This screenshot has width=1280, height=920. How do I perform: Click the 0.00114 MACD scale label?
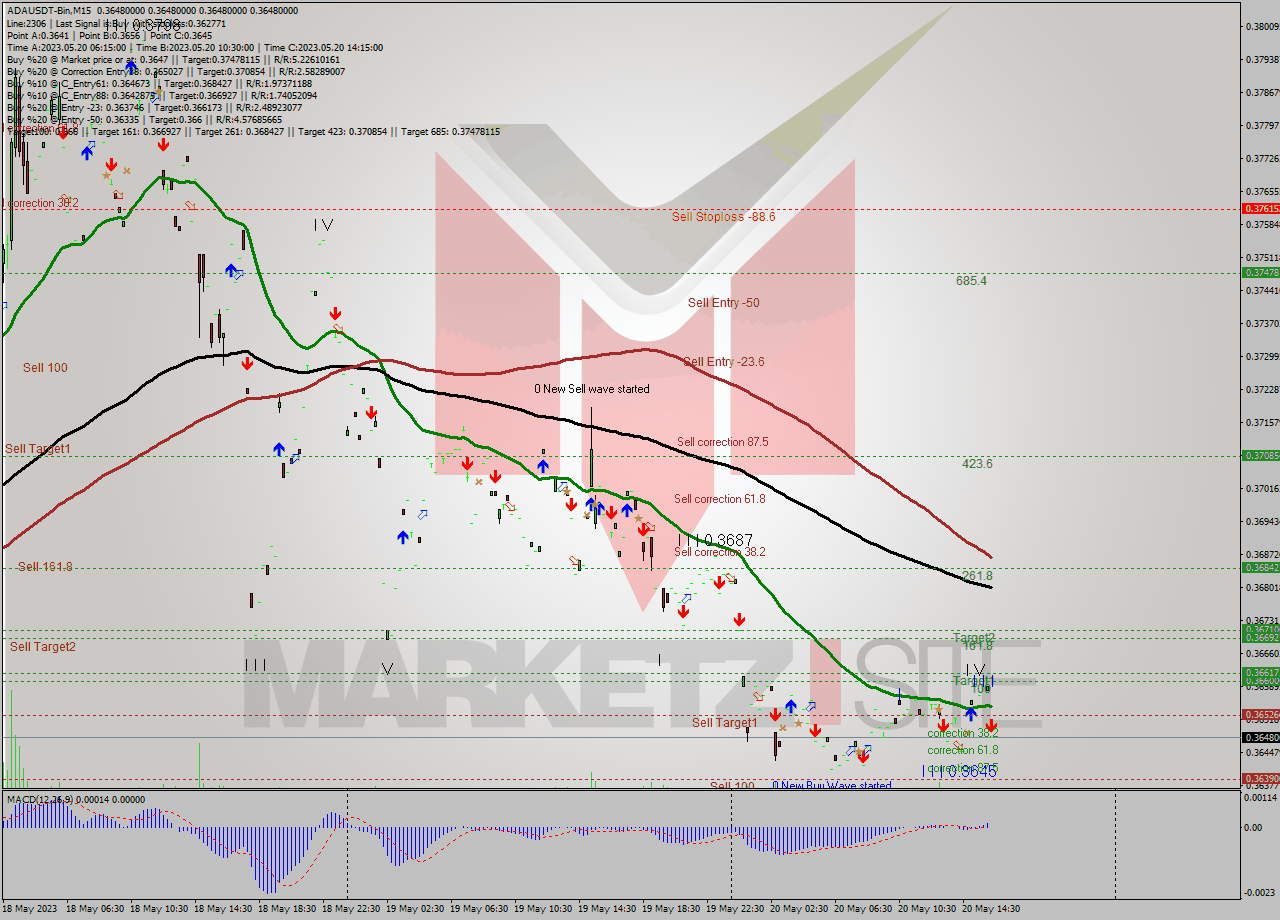(x=1261, y=798)
